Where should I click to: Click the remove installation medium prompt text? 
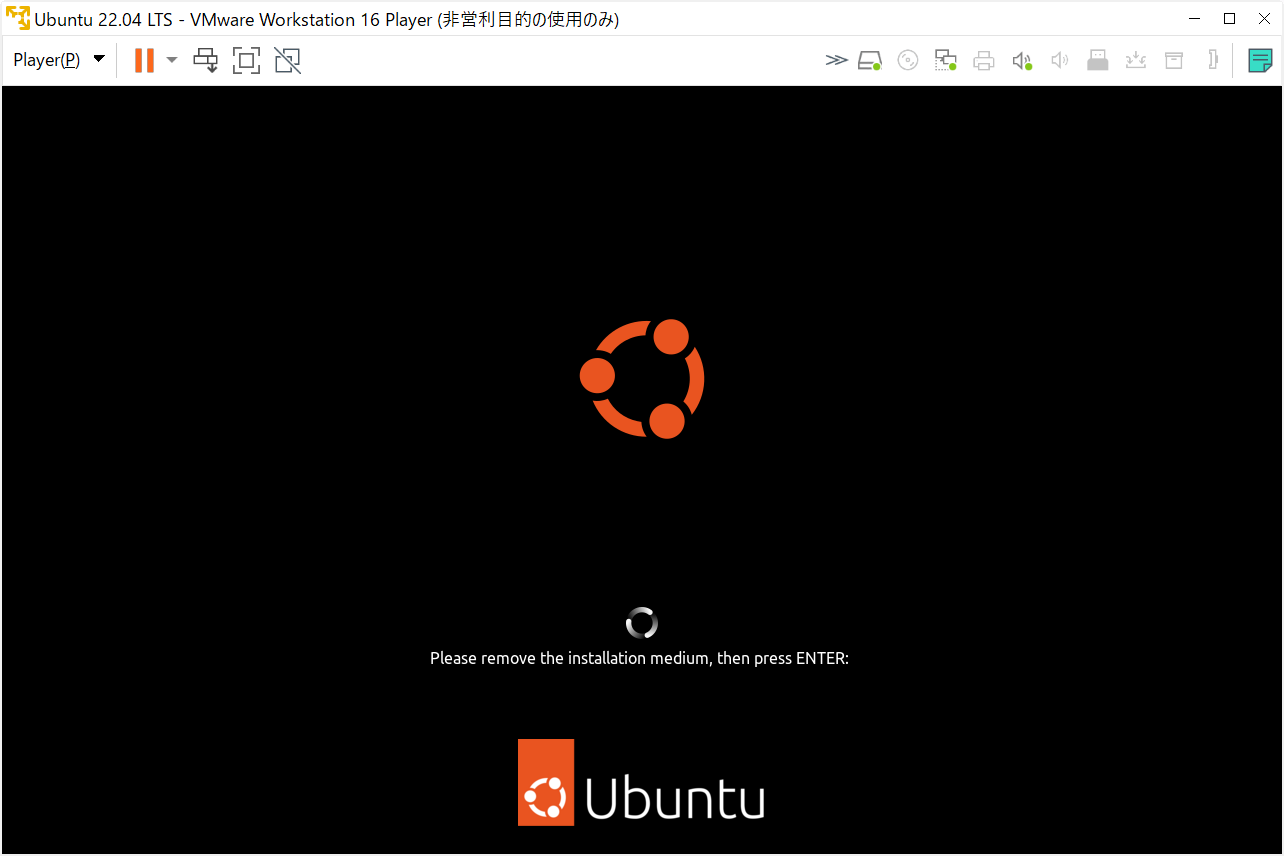click(x=639, y=658)
